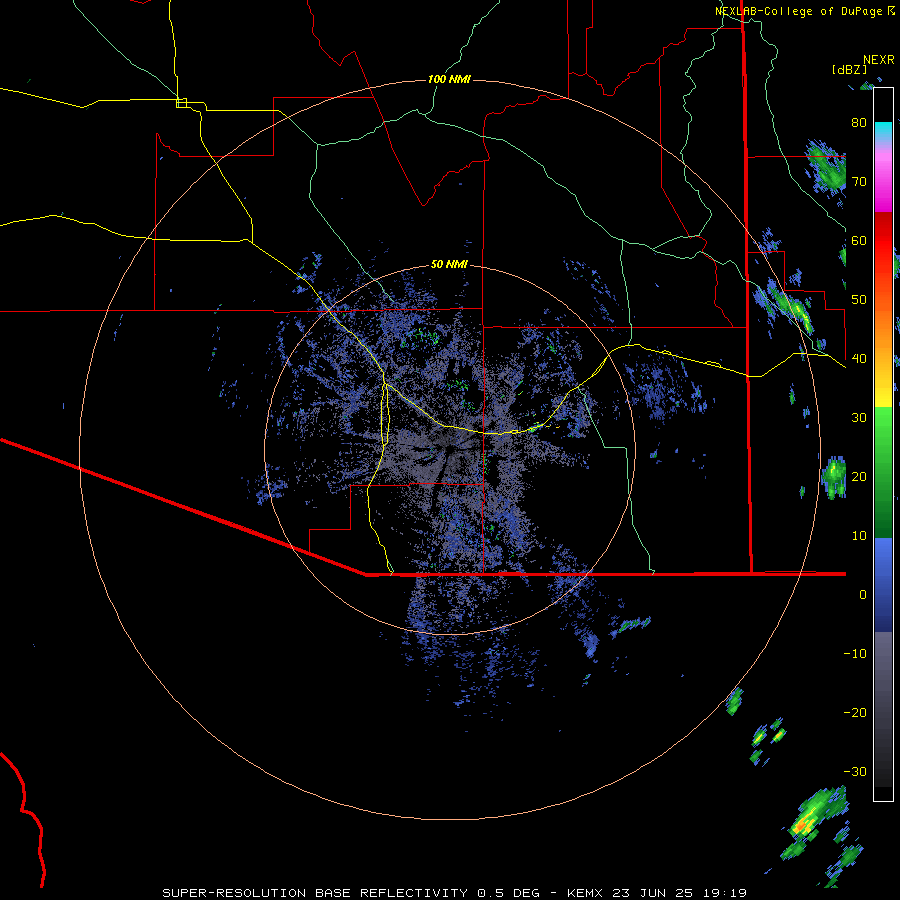900x900 pixels.
Task: Click the 0 value on the dBZ scale
Action: pyautogui.click(x=863, y=595)
